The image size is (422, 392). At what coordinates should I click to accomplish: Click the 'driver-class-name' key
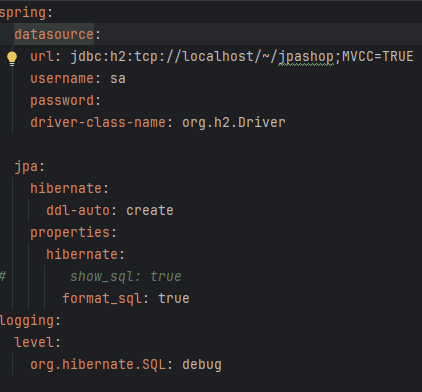[x=98, y=122]
